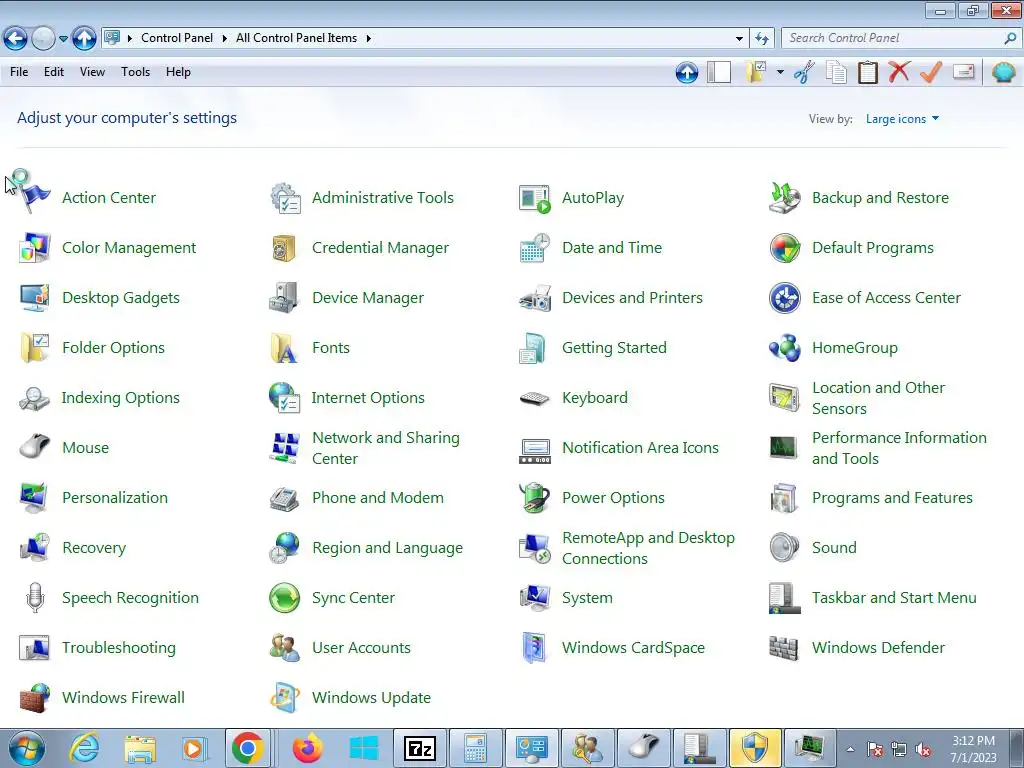The width and height of the screenshot is (1024, 768).
Task: Open the Sound speaker icon
Action: tap(784, 548)
